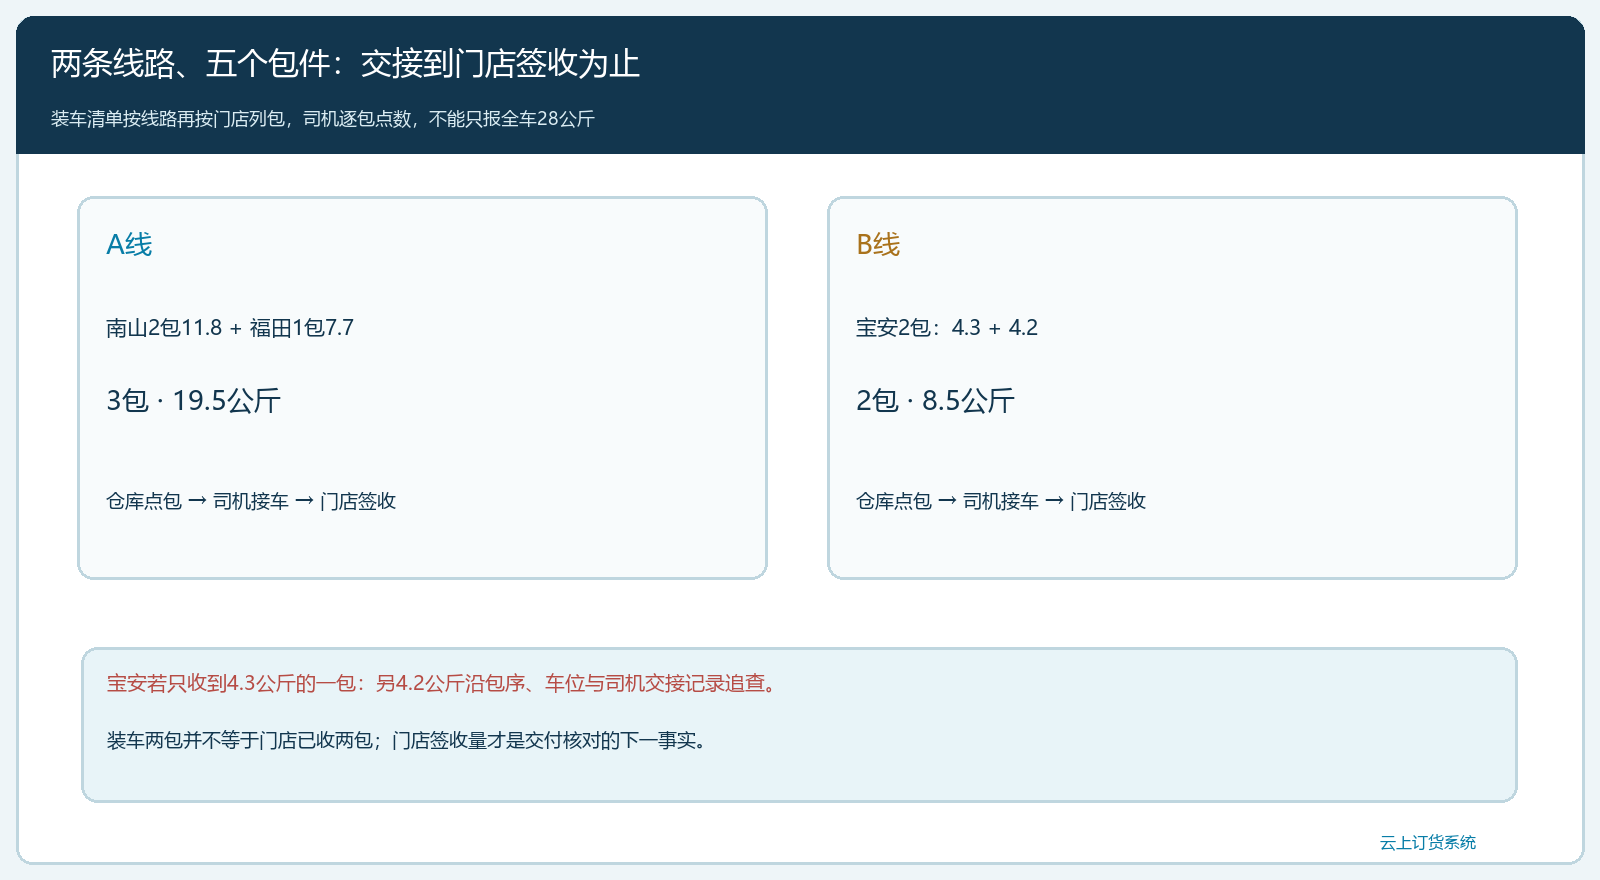Click 仓库点包 step in the A线 card

pyautogui.click(x=144, y=500)
